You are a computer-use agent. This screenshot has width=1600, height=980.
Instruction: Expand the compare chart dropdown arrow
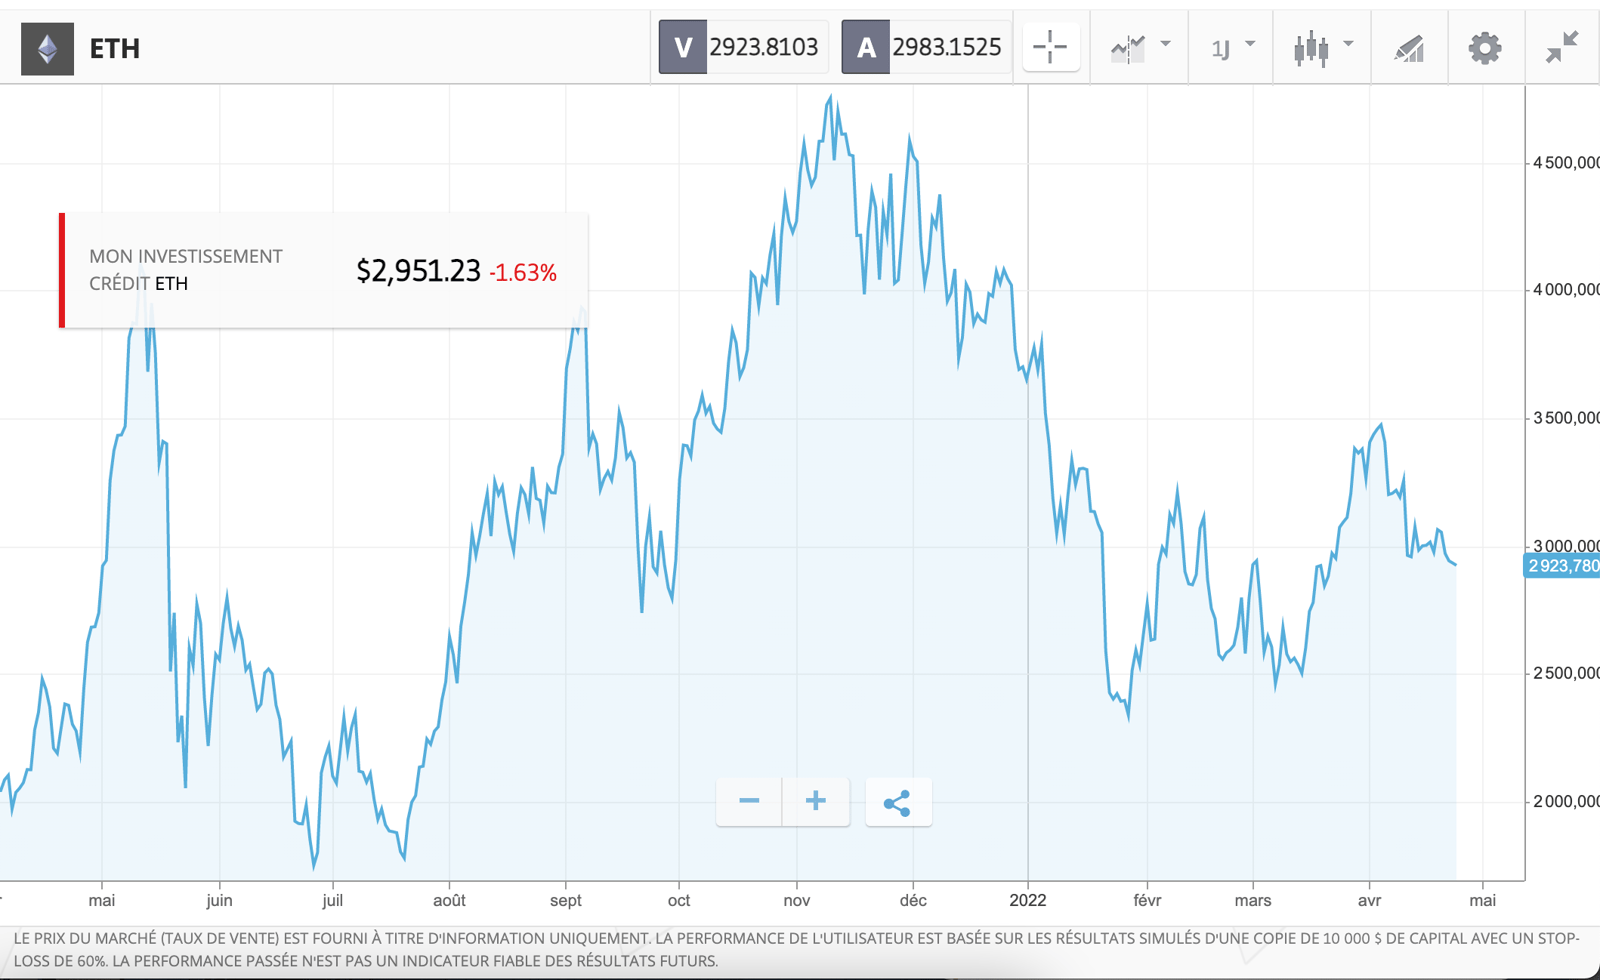click(1165, 44)
